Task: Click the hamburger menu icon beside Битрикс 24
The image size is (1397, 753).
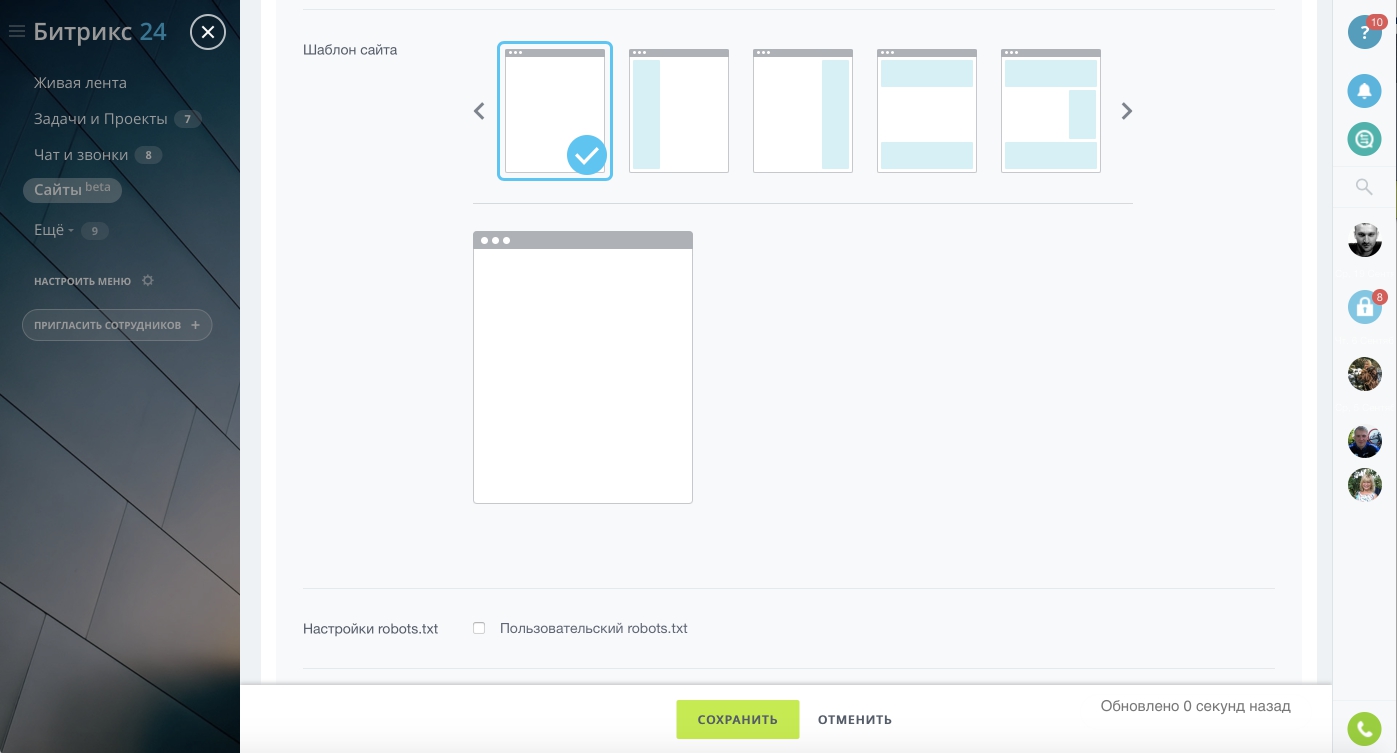Action: click(16, 32)
